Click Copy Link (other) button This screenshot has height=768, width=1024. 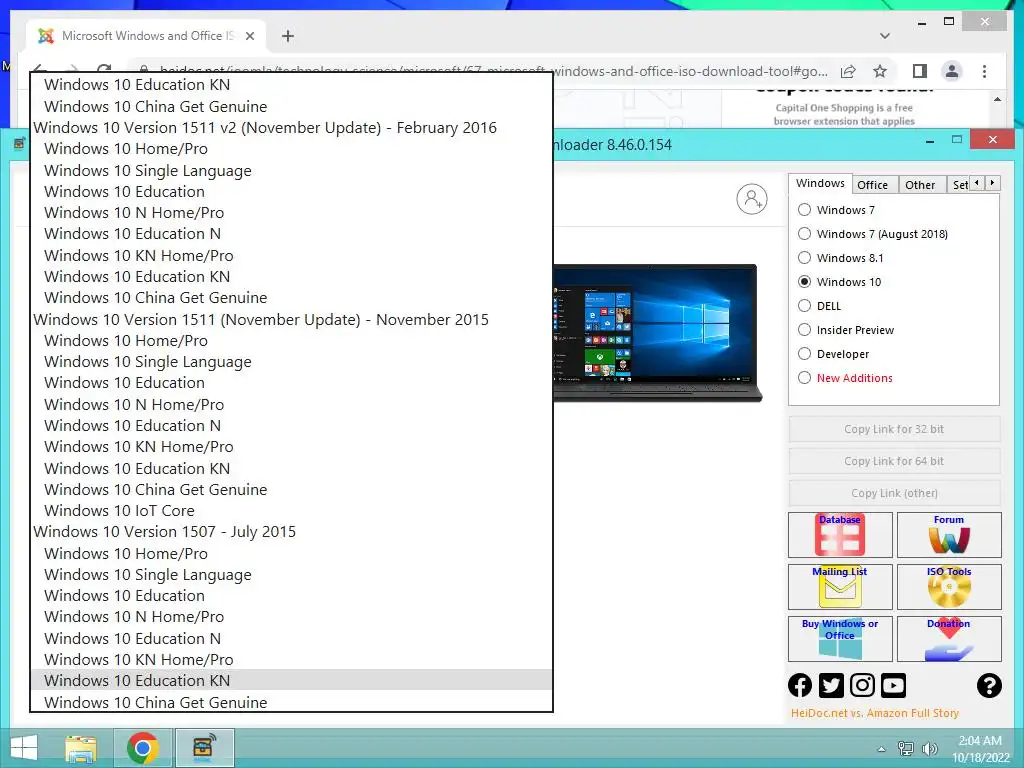(x=894, y=493)
